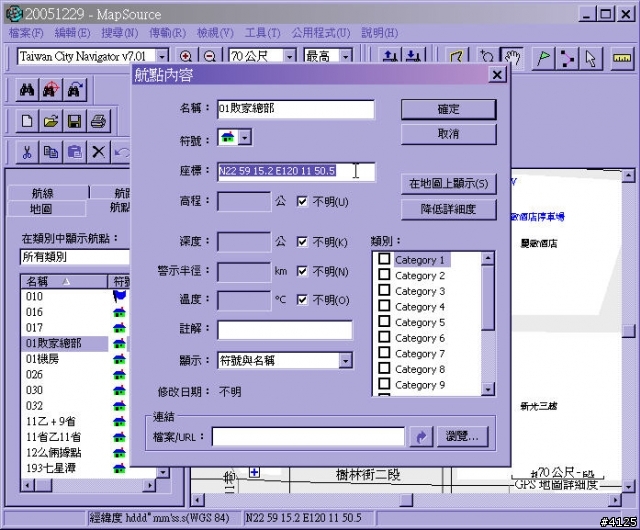
Task: Check the Category 3 checkbox
Action: click(384, 290)
